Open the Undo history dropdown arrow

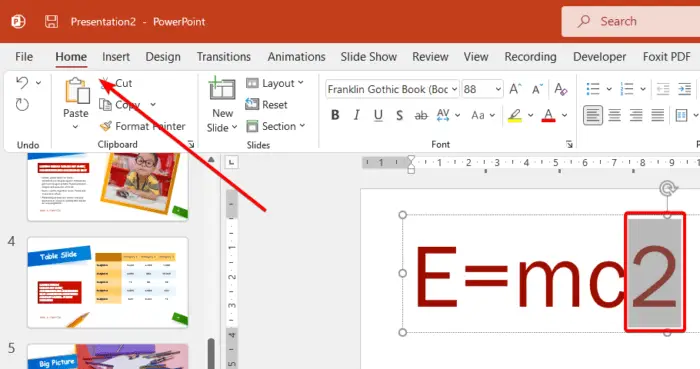point(38,83)
